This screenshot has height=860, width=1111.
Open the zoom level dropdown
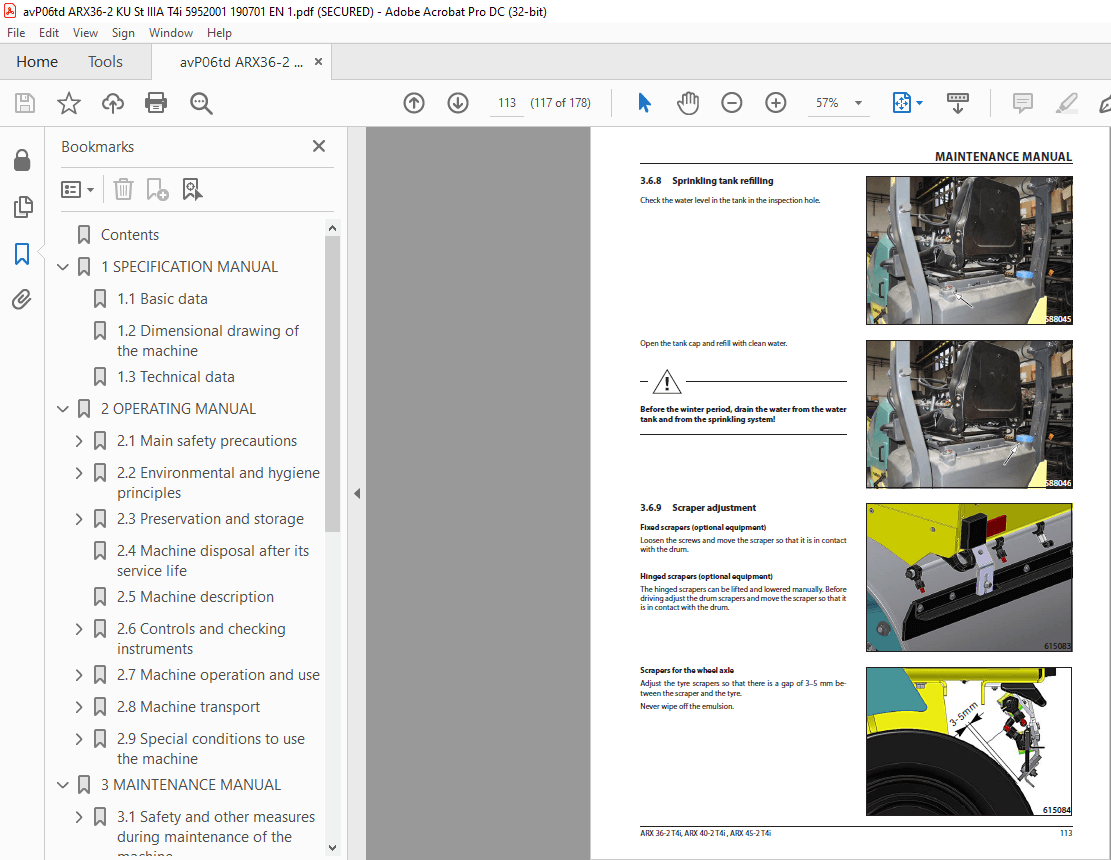click(857, 102)
